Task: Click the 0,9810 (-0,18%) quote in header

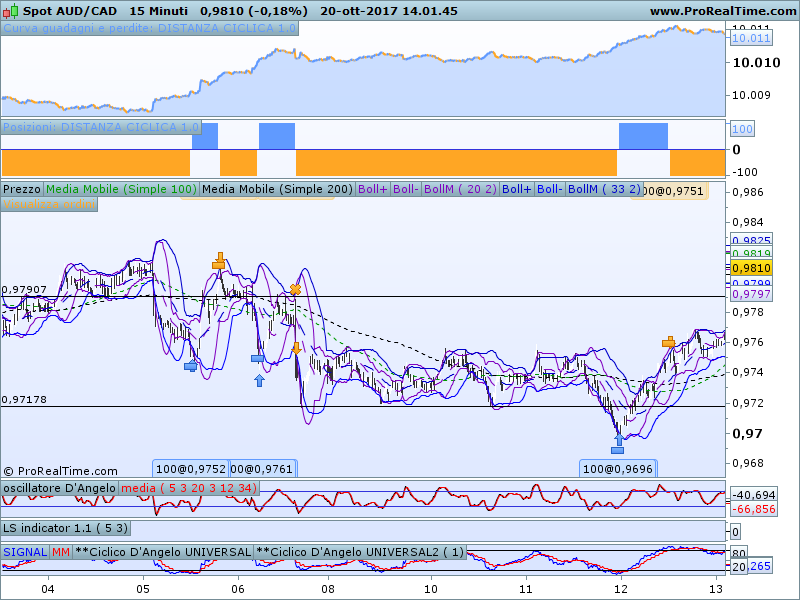Action: coord(254,11)
